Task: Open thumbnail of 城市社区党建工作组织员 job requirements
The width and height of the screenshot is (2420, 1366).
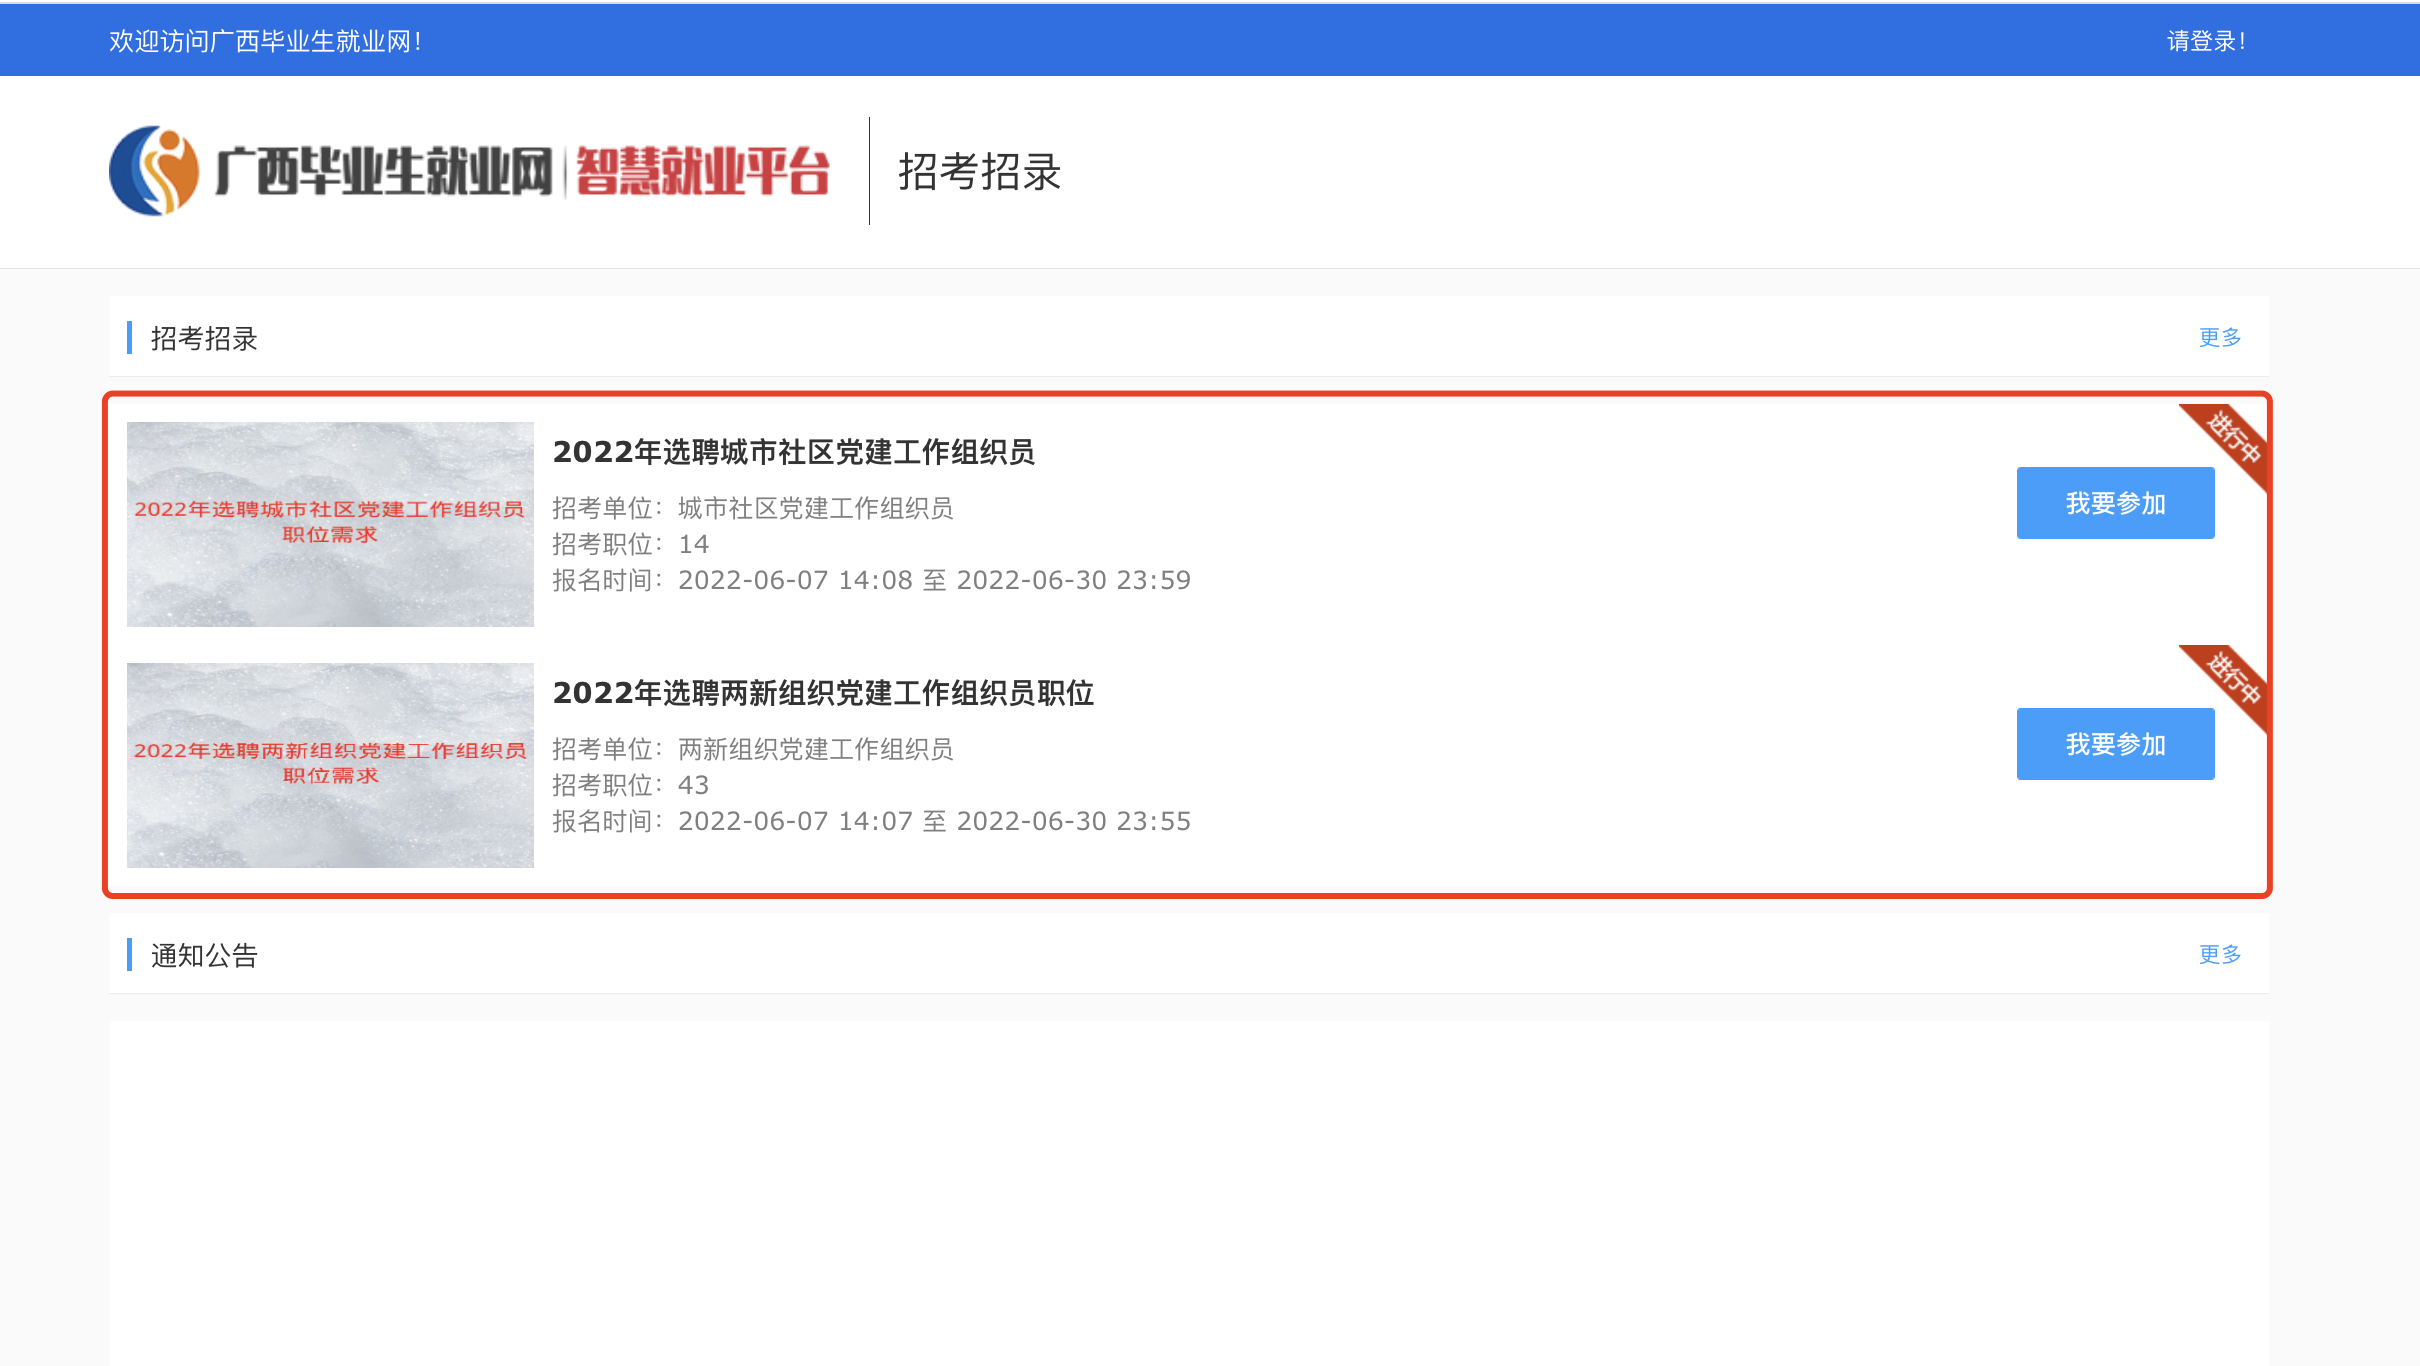Action: (x=330, y=524)
